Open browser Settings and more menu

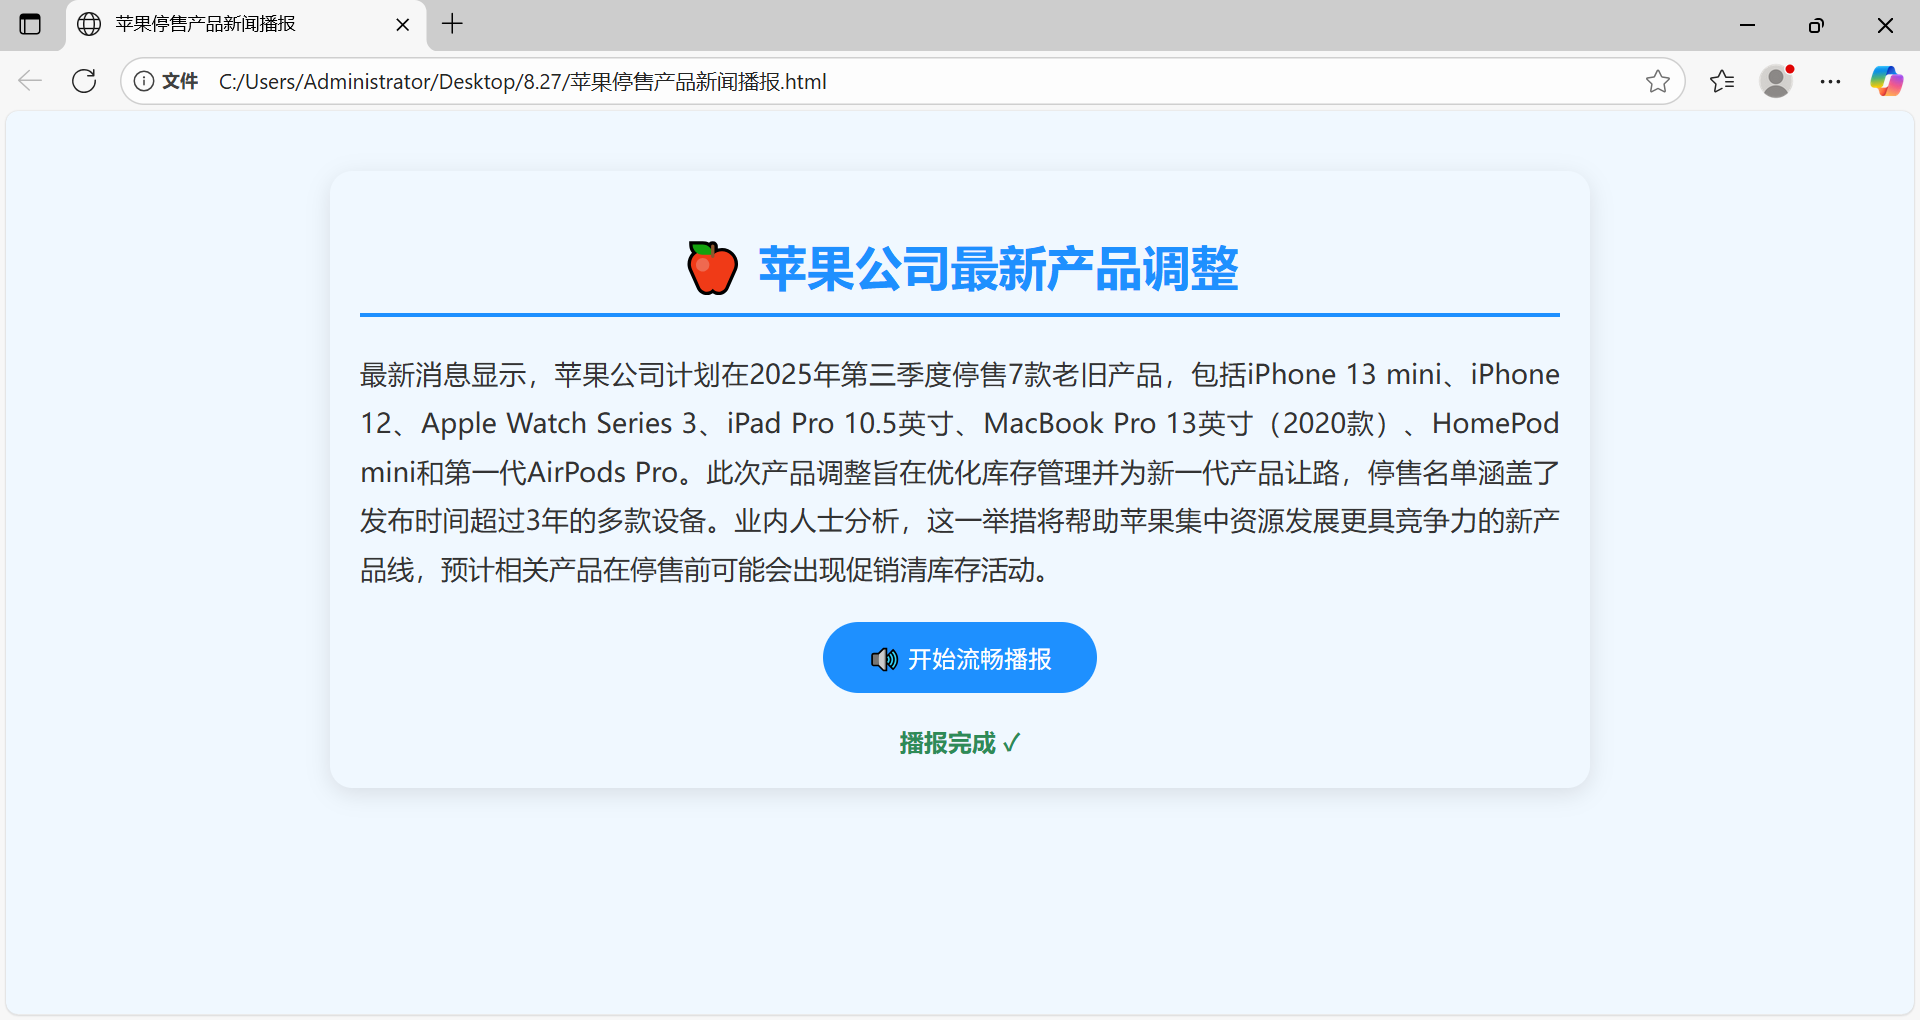click(1830, 81)
